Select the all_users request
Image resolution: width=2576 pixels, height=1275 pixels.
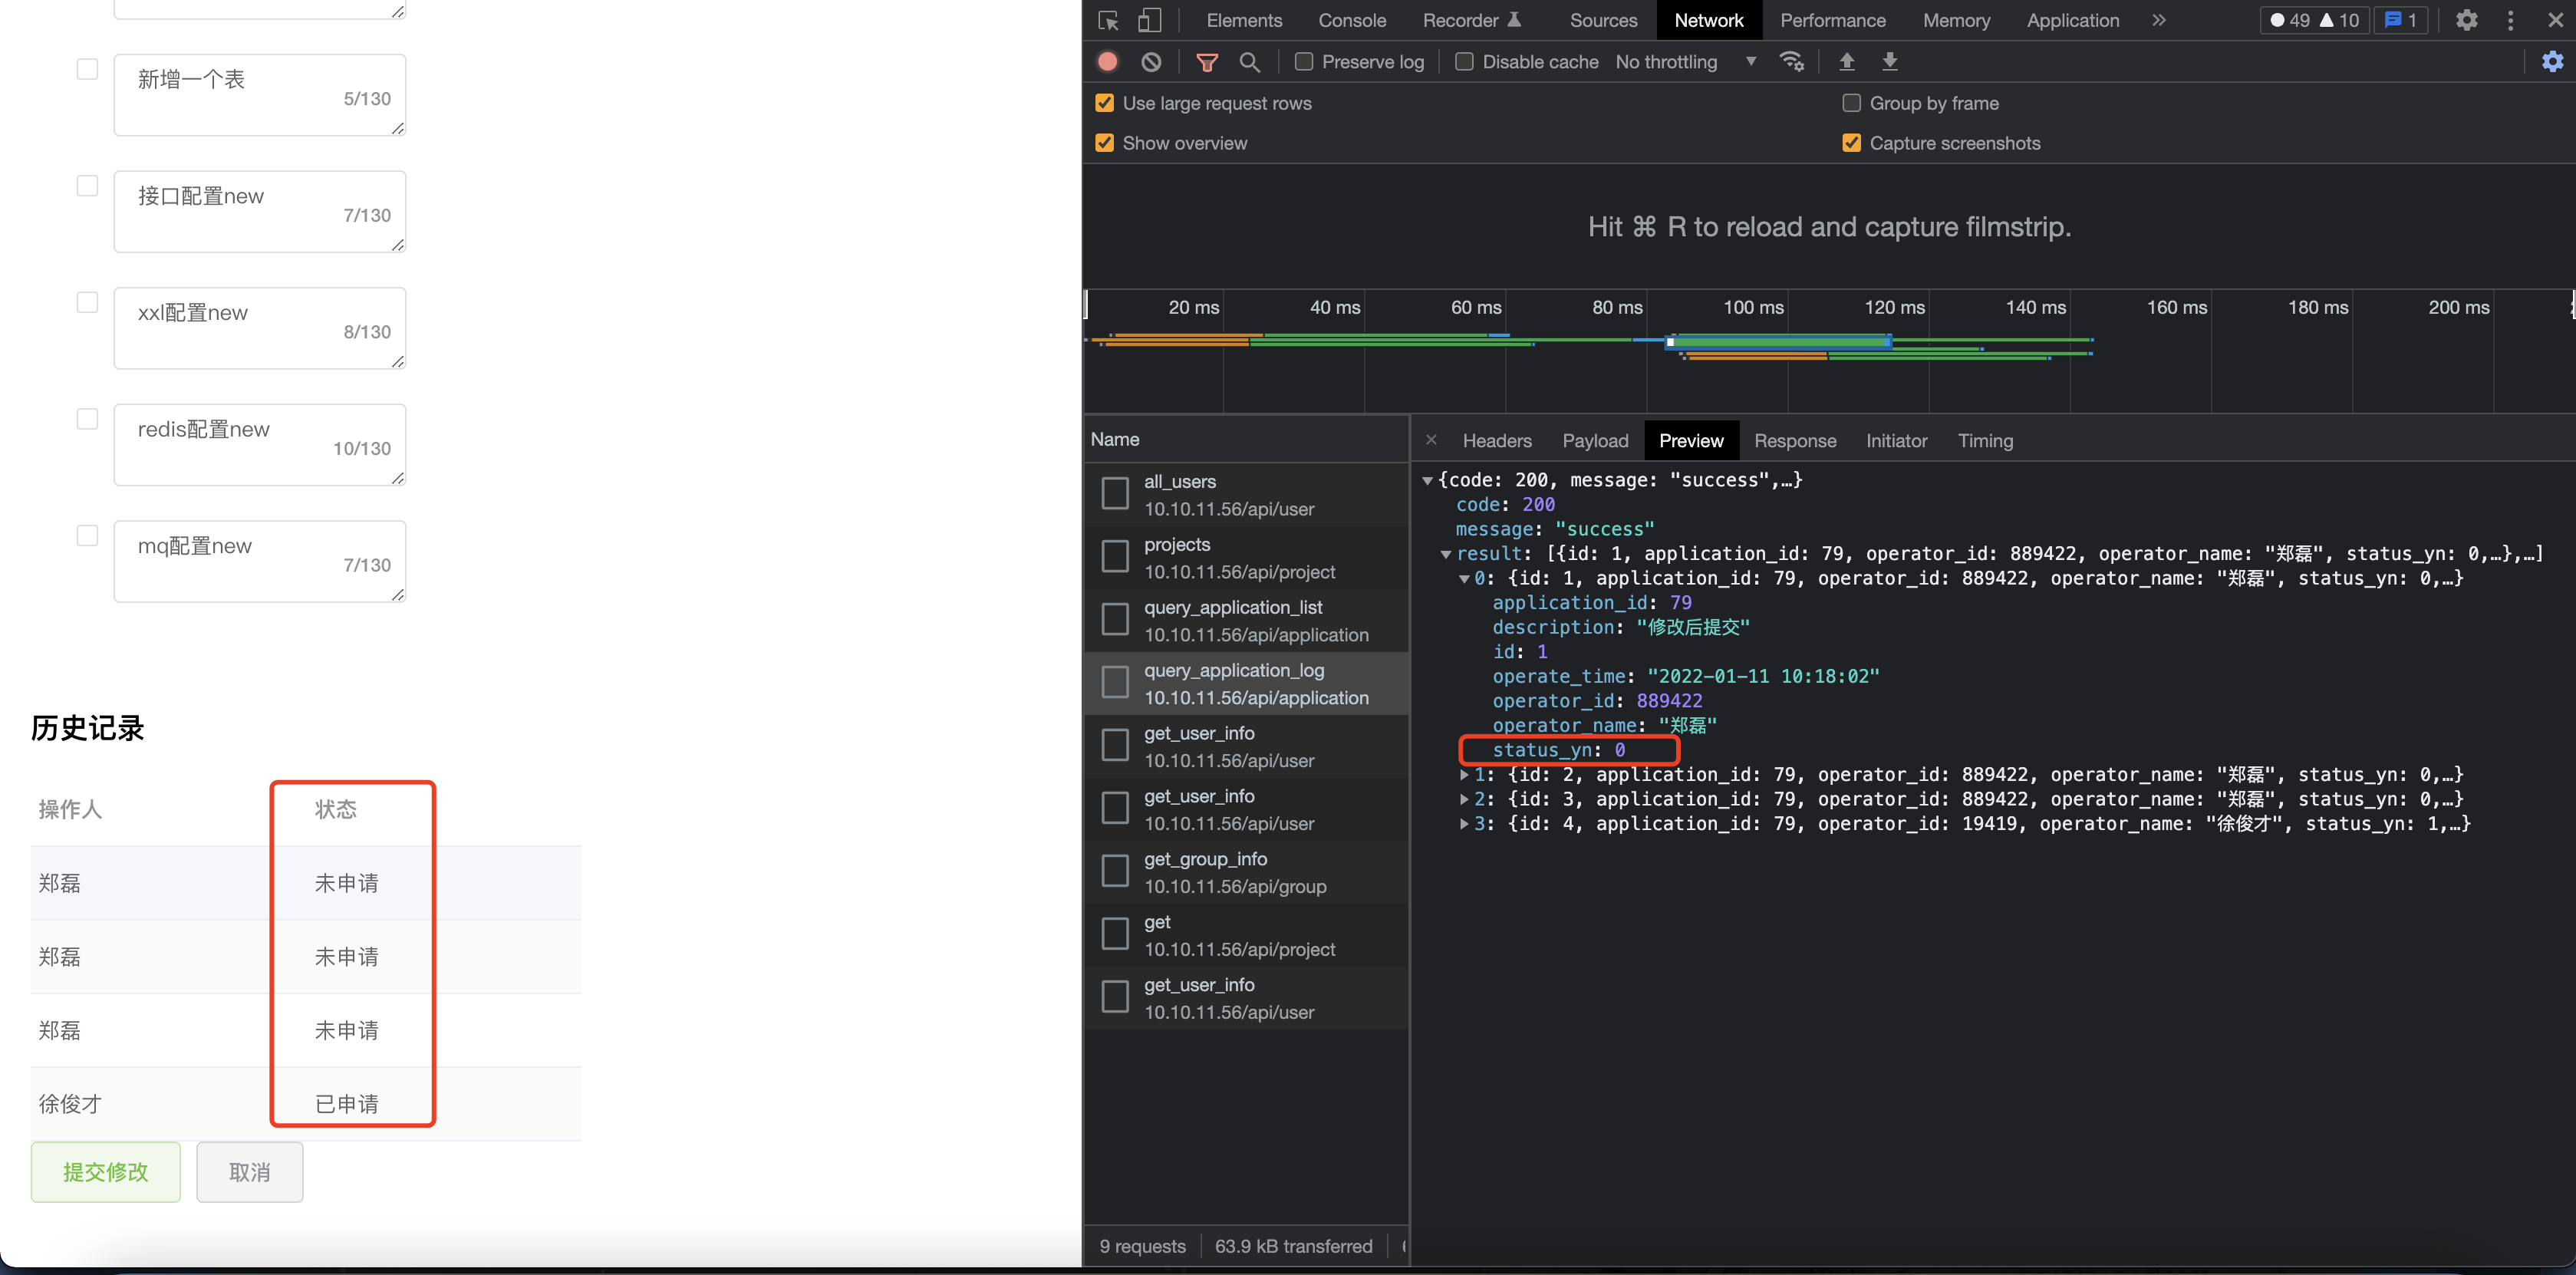(1246, 494)
